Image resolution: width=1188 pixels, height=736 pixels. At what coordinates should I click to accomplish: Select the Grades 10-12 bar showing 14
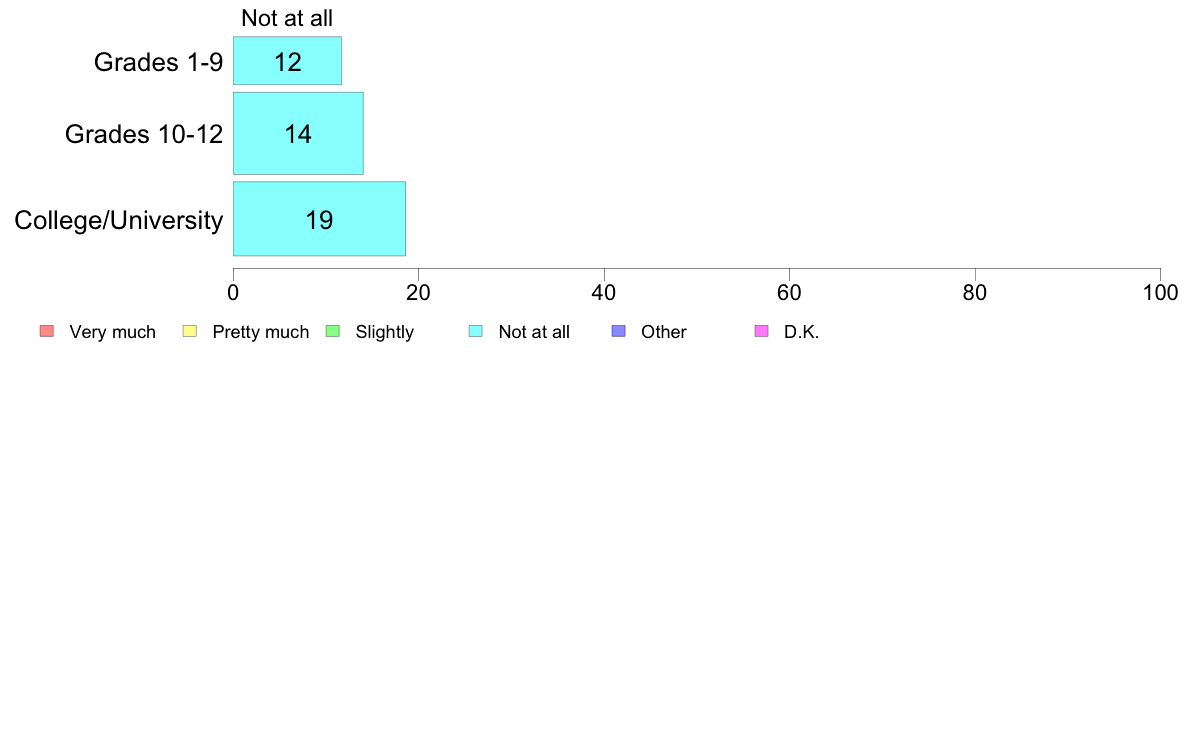(x=299, y=133)
